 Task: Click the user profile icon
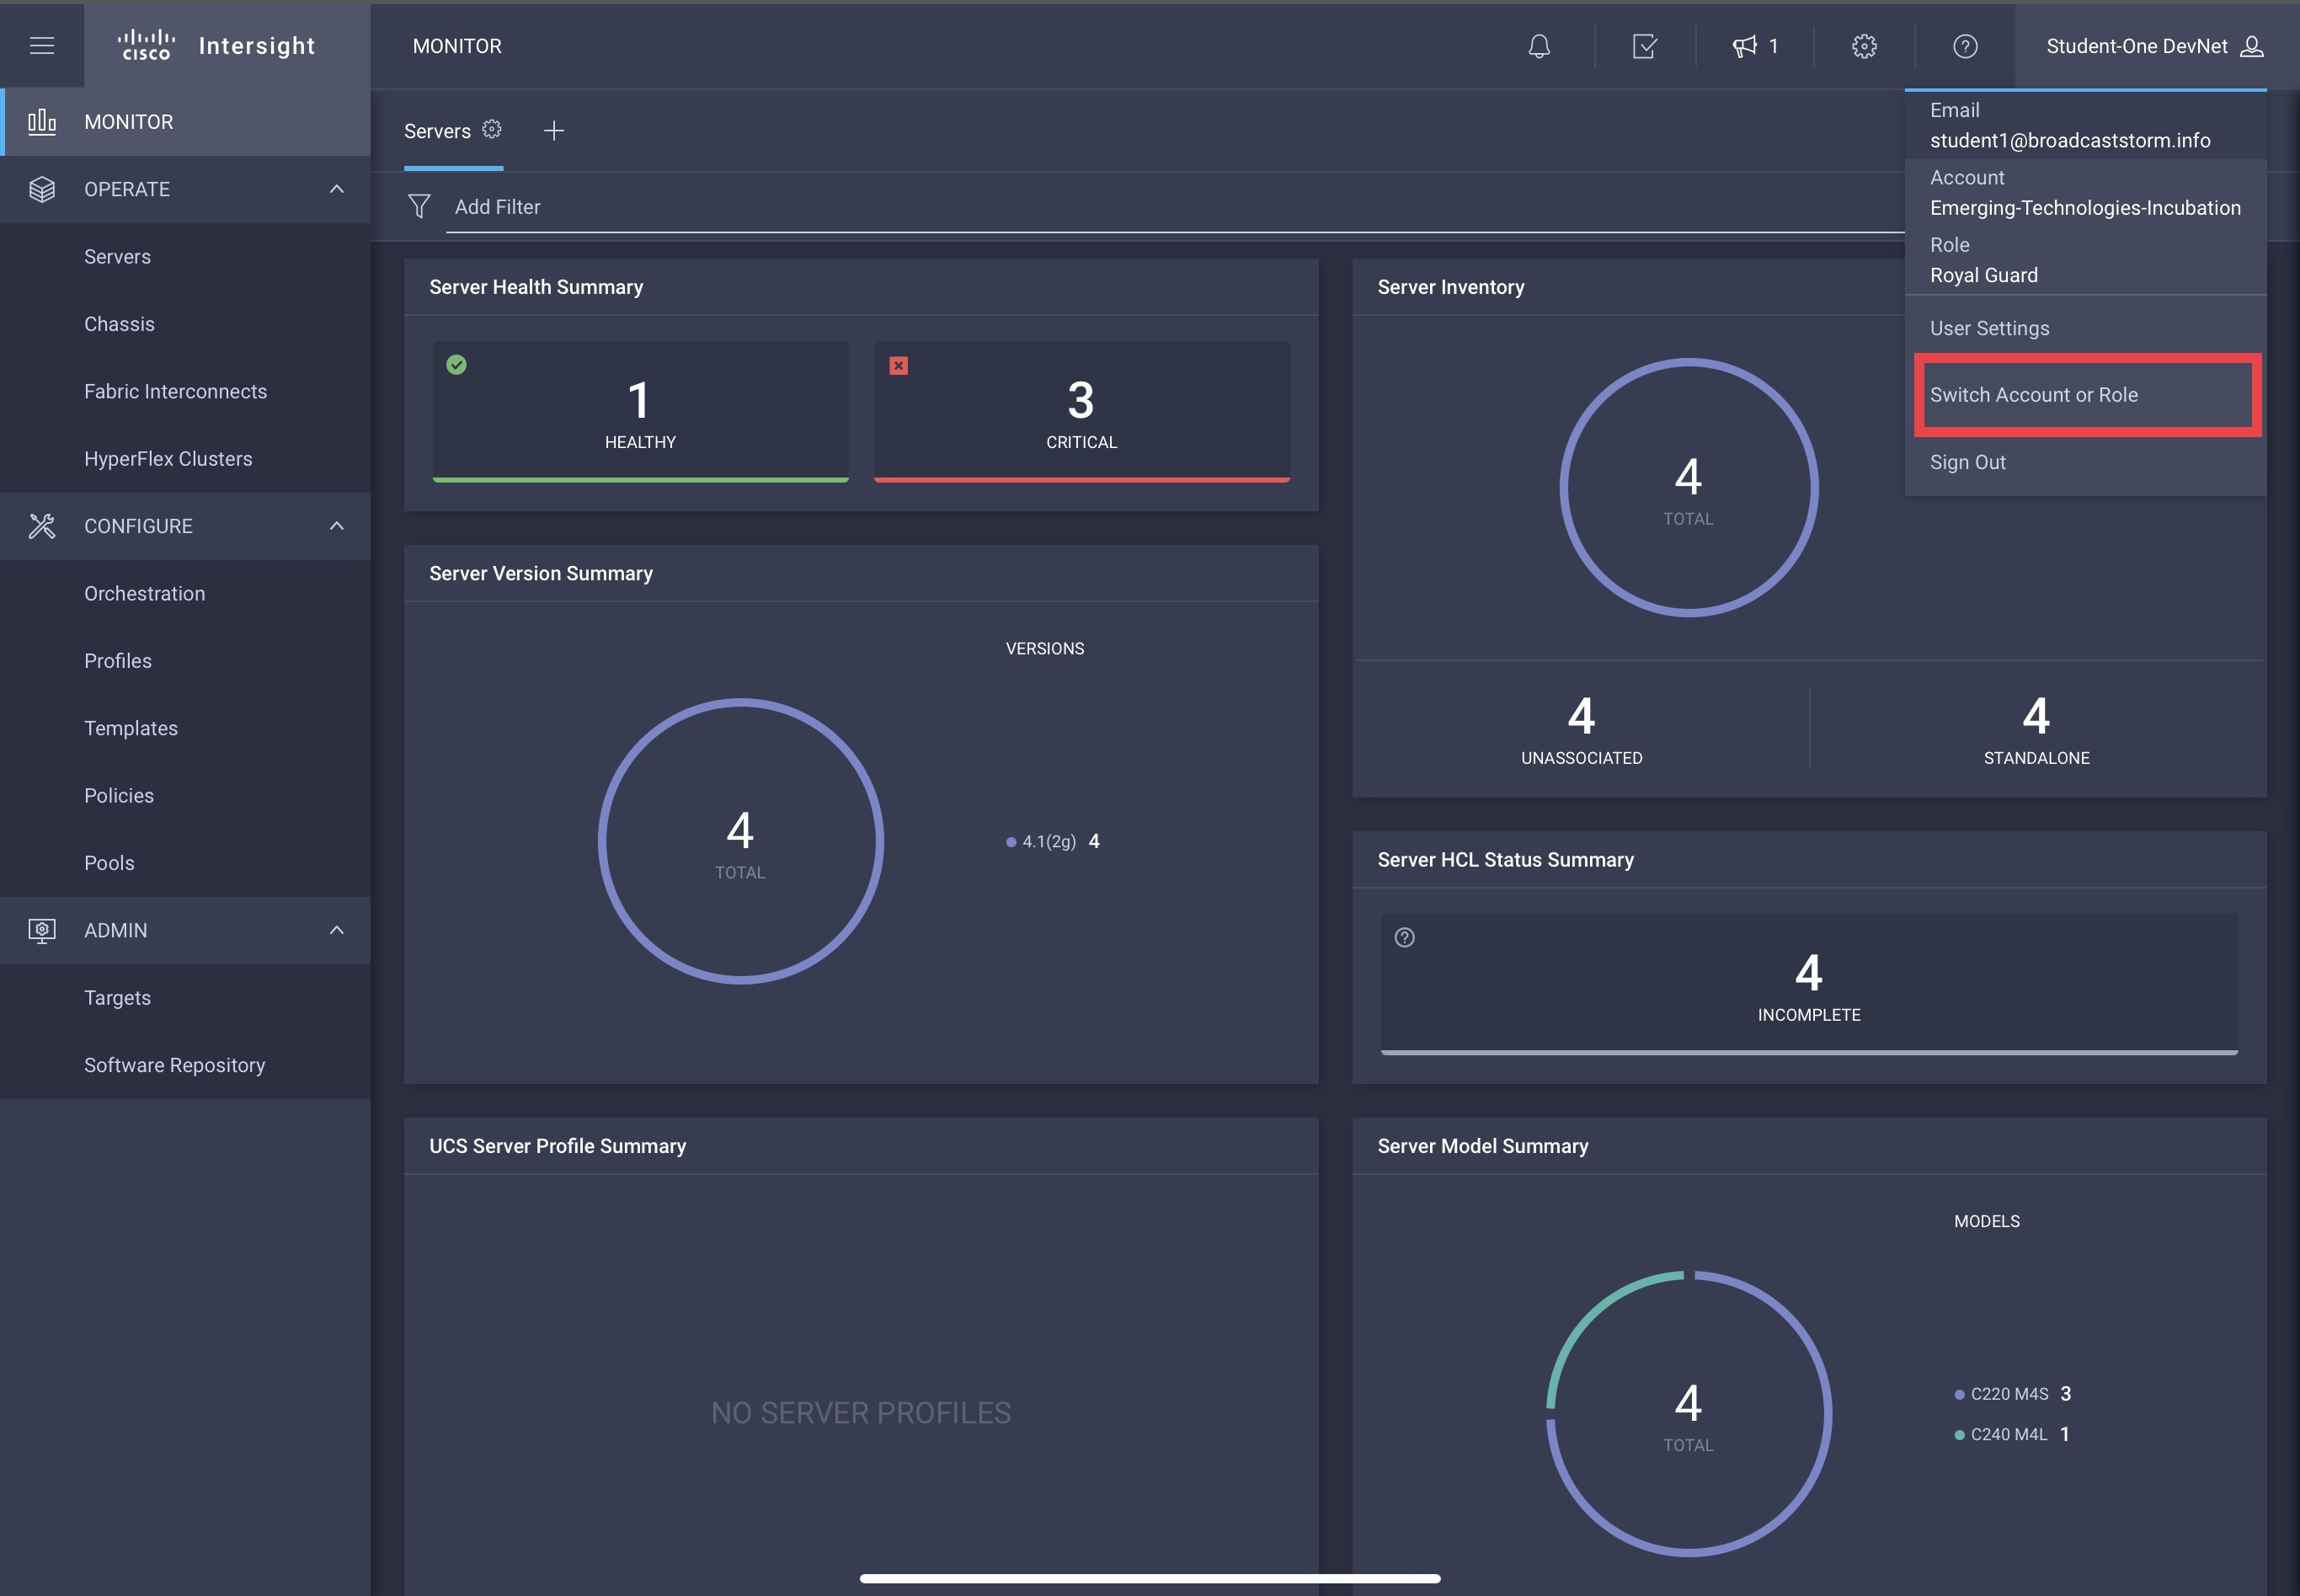point(2251,46)
